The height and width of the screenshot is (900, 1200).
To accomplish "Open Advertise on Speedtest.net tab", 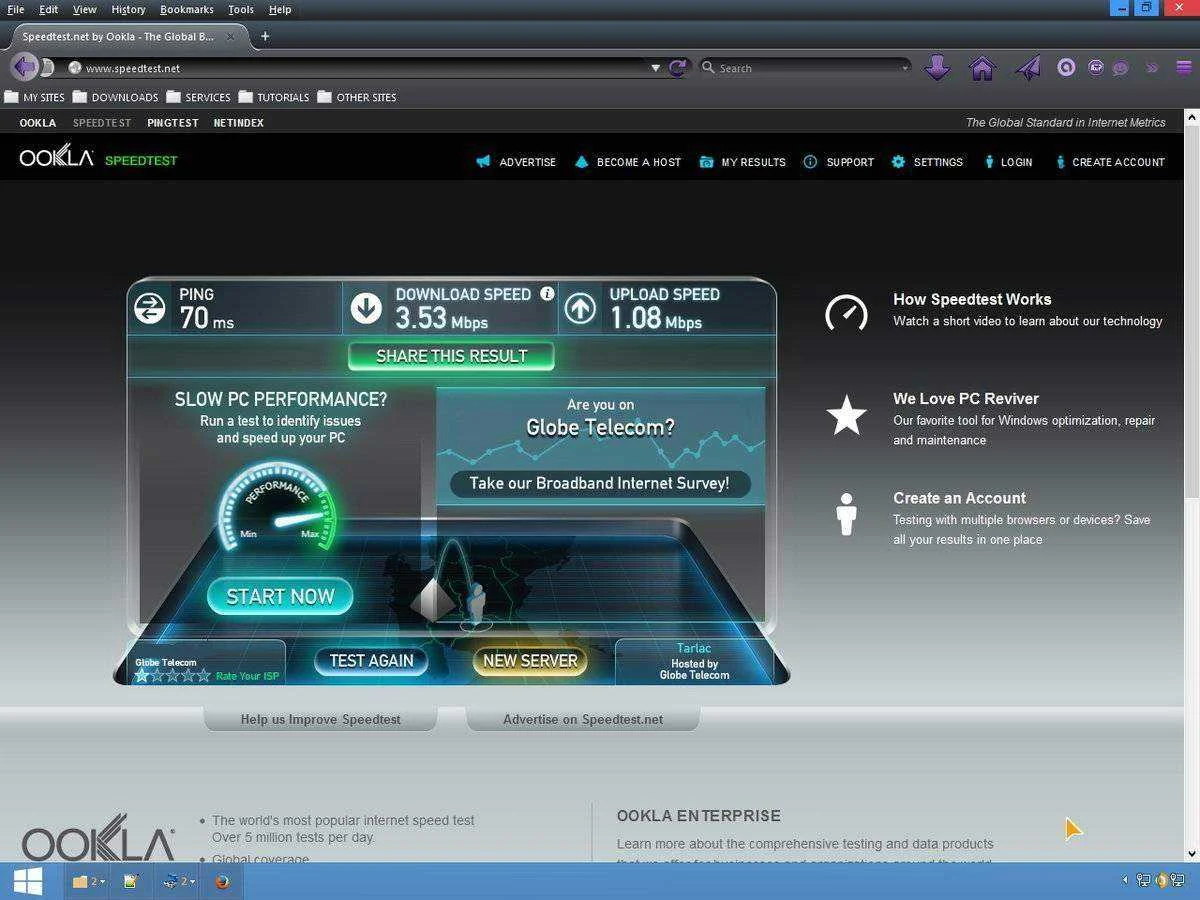I will [583, 719].
